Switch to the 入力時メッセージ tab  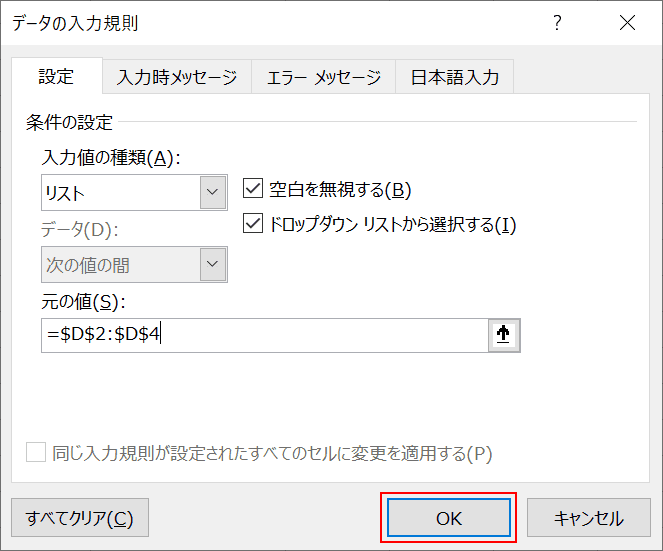coord(177,77)
